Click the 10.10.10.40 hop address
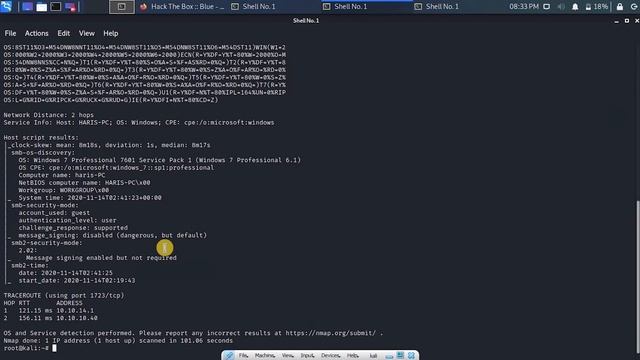The width and height of the screenshot is (640, 360). [77, 318]
